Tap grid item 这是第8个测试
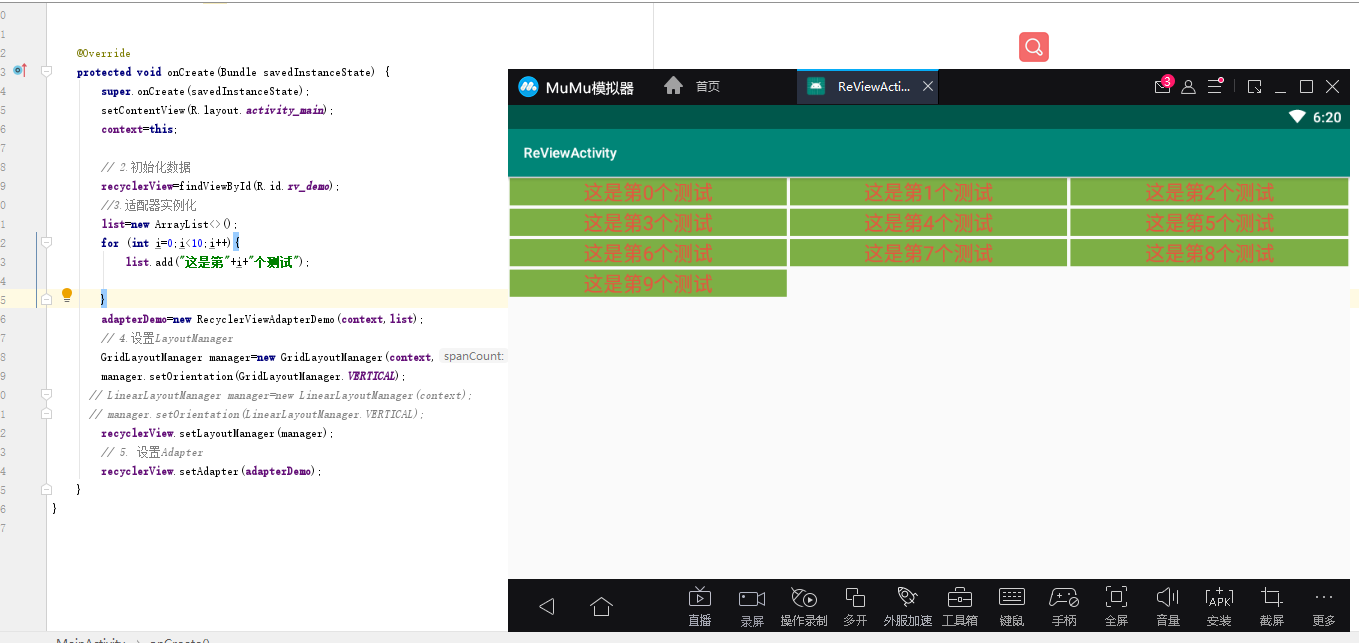Image resolution: width=1359 pixels, height=643 pixels. 1209,253
